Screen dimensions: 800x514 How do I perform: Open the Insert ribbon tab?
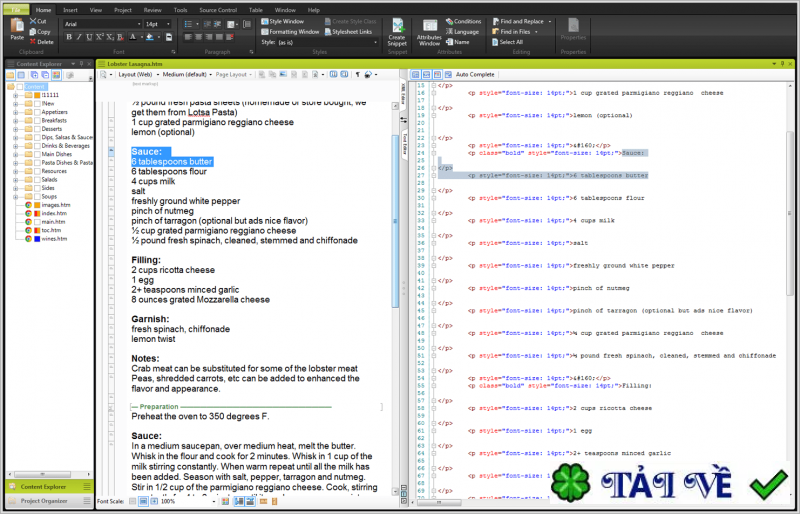click(x=70, y=9)
